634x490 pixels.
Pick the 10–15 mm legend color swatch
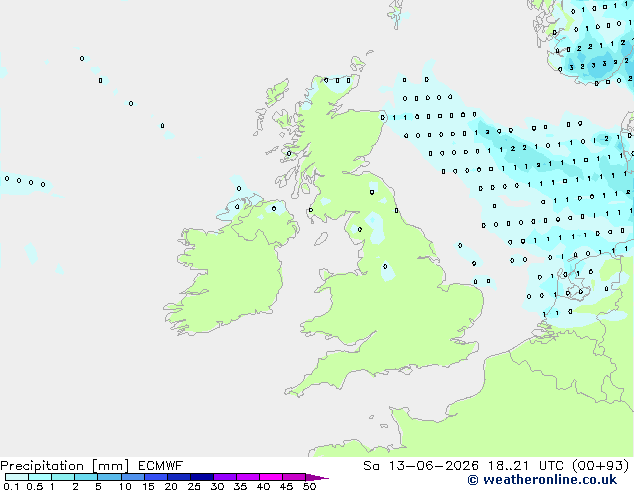(133, 477)
